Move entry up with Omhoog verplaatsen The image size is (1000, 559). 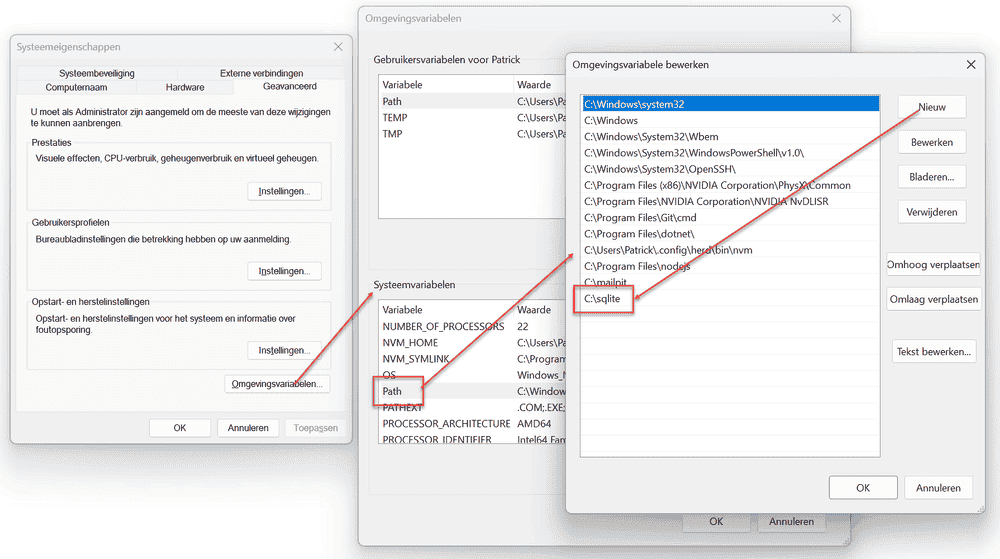(932, 265)
